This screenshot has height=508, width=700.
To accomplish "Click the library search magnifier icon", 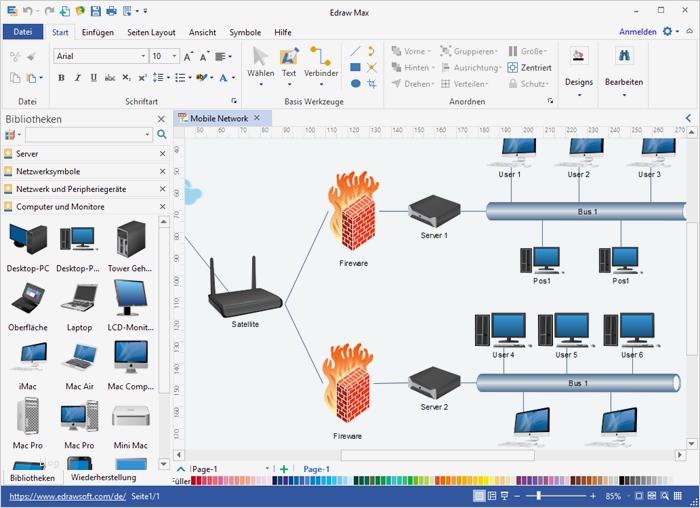I will click(x=161, y=134).
